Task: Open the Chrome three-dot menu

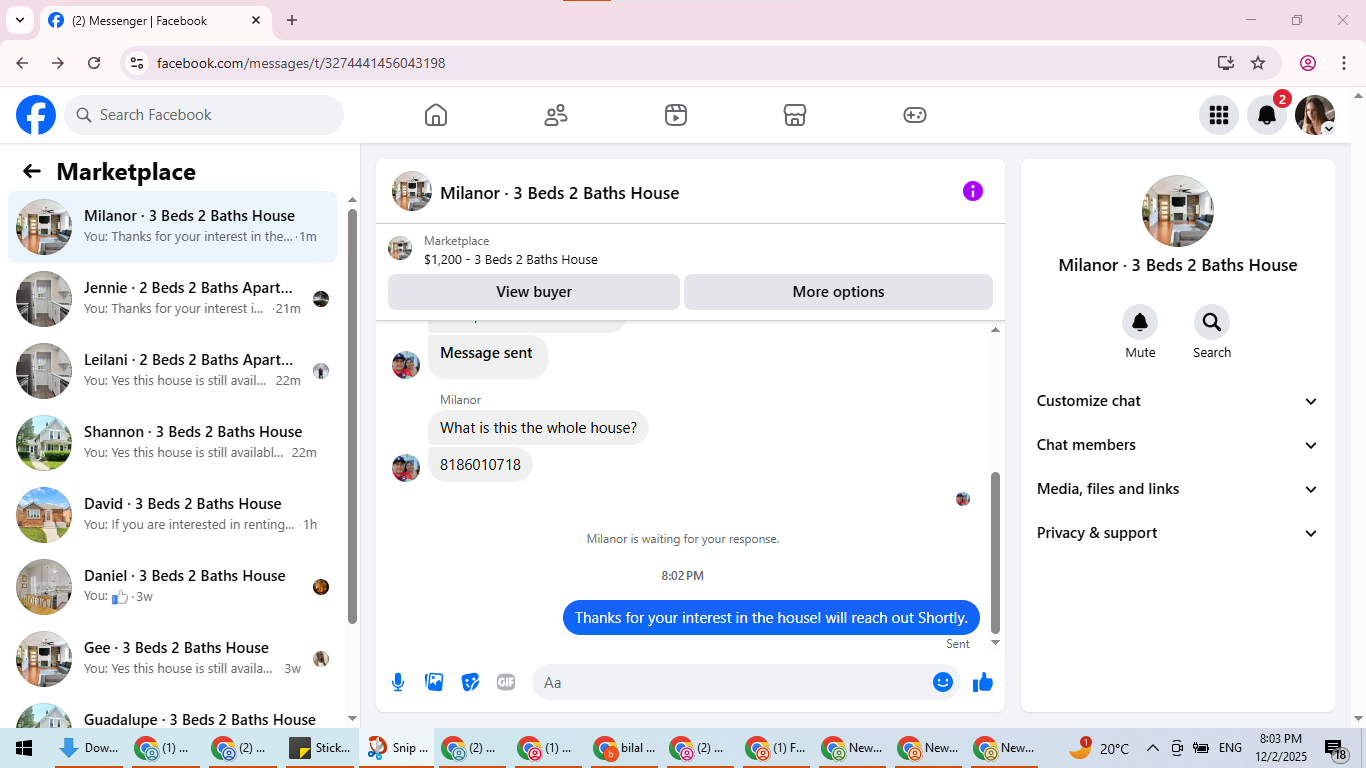Action: [x=1342, y=63]
